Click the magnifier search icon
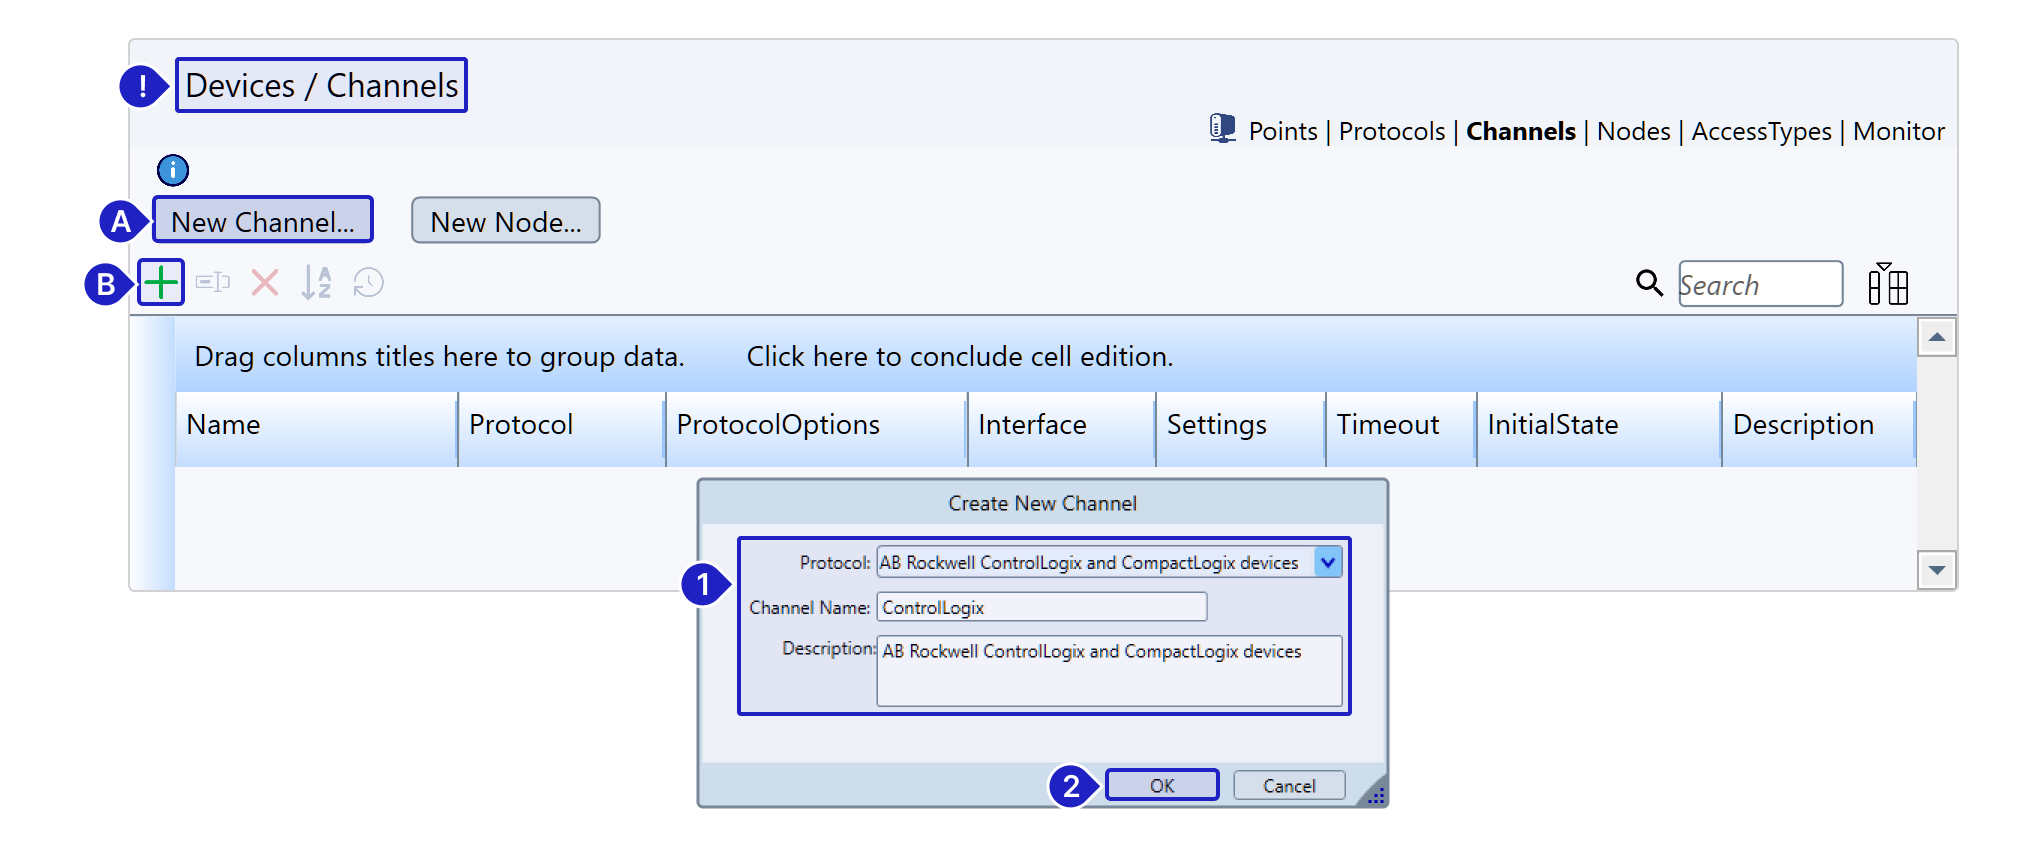 click(x=1649, y=283)
